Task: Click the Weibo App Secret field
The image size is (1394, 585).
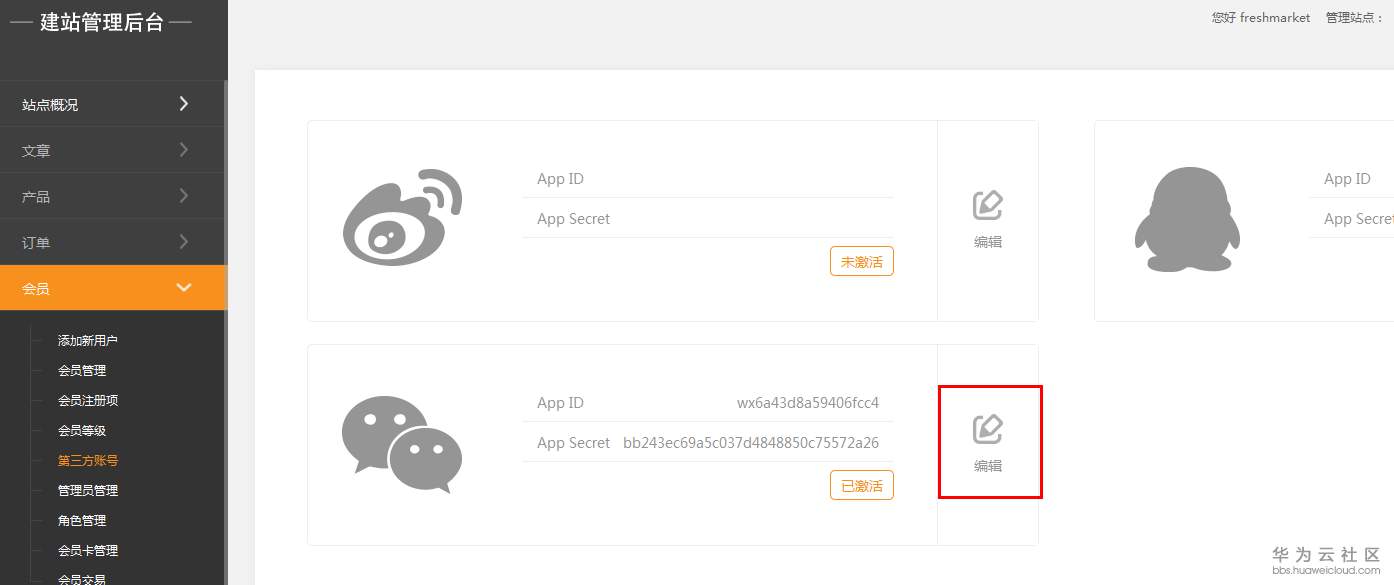Action: click(708, 219)
